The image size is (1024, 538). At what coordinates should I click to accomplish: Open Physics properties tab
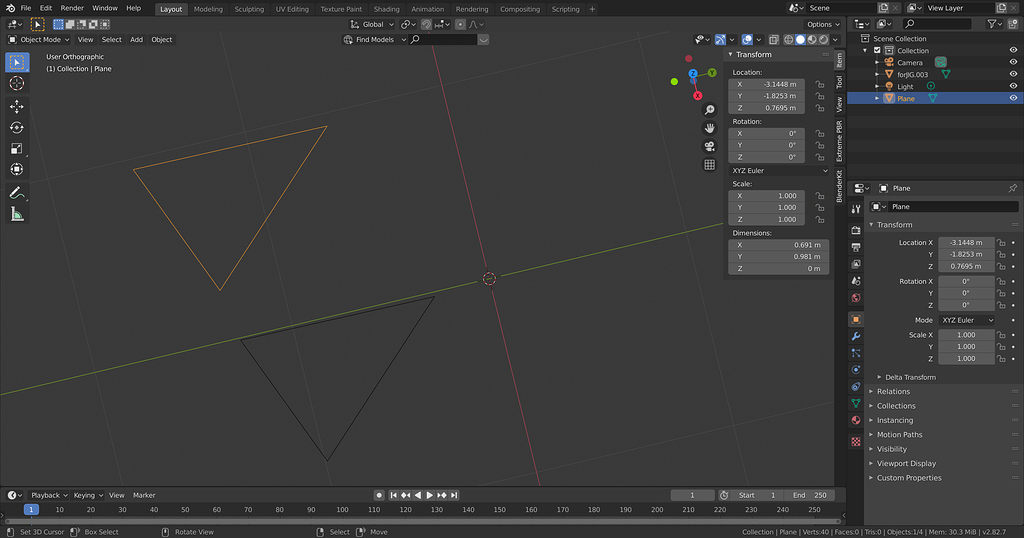[856, 370]
